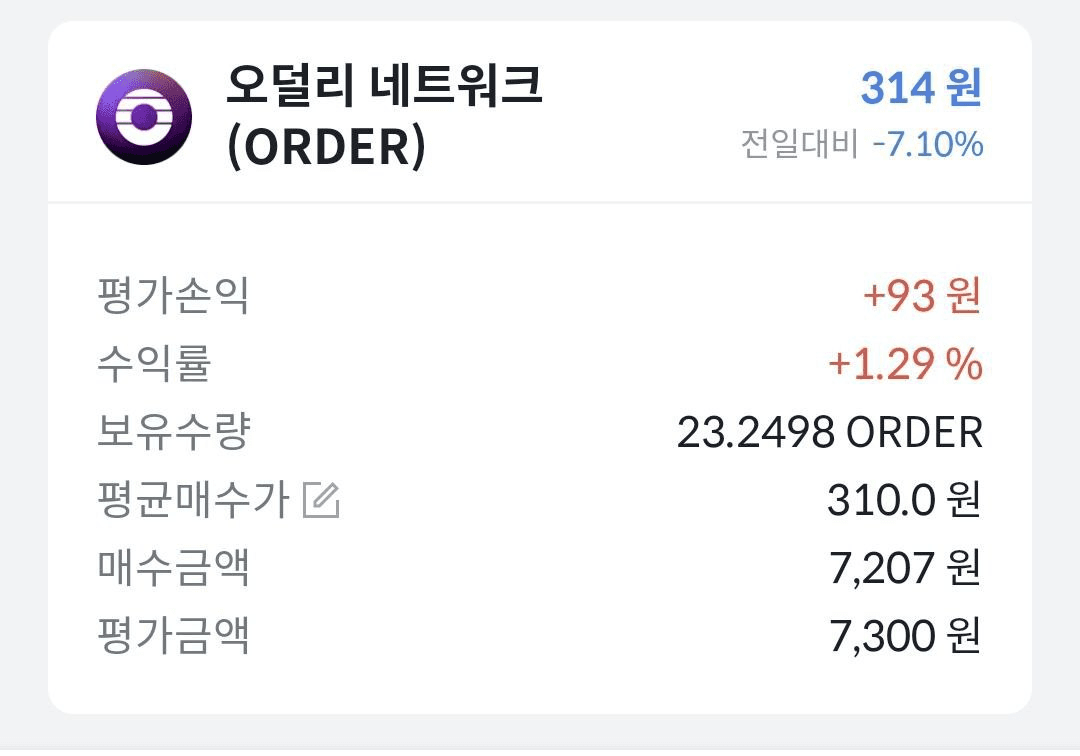Click the purple Orderly Network coin logo
The height and width of the screenshot is (756, 1080).
coord(144,117)
